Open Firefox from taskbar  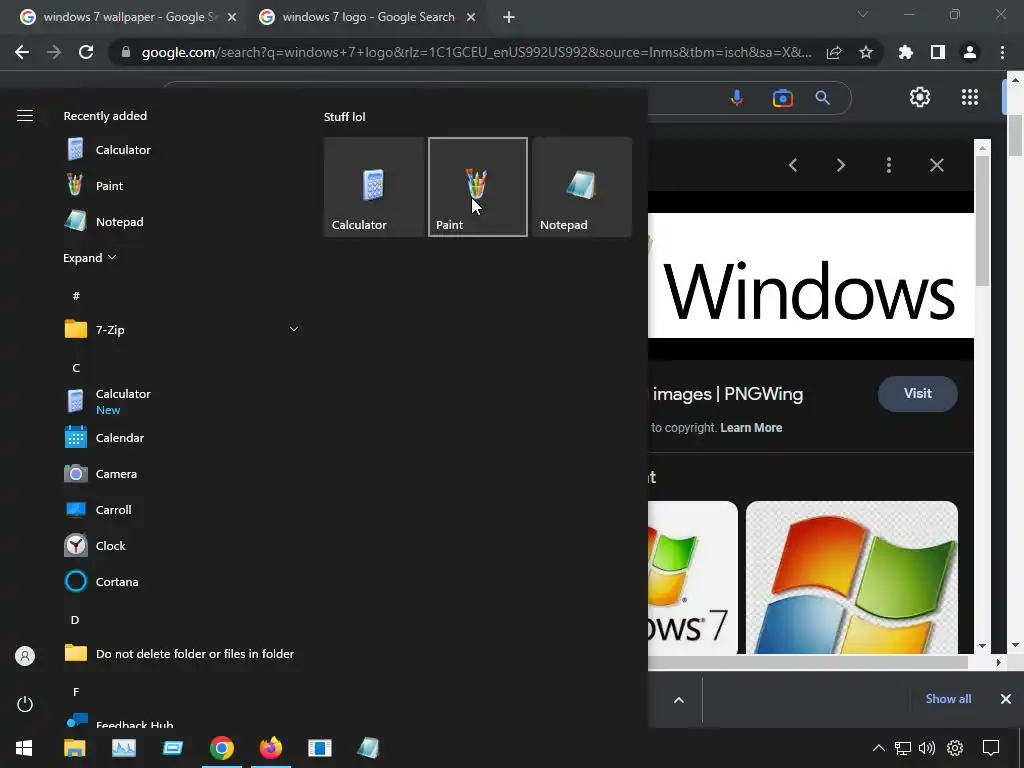(x=270, y=748)
